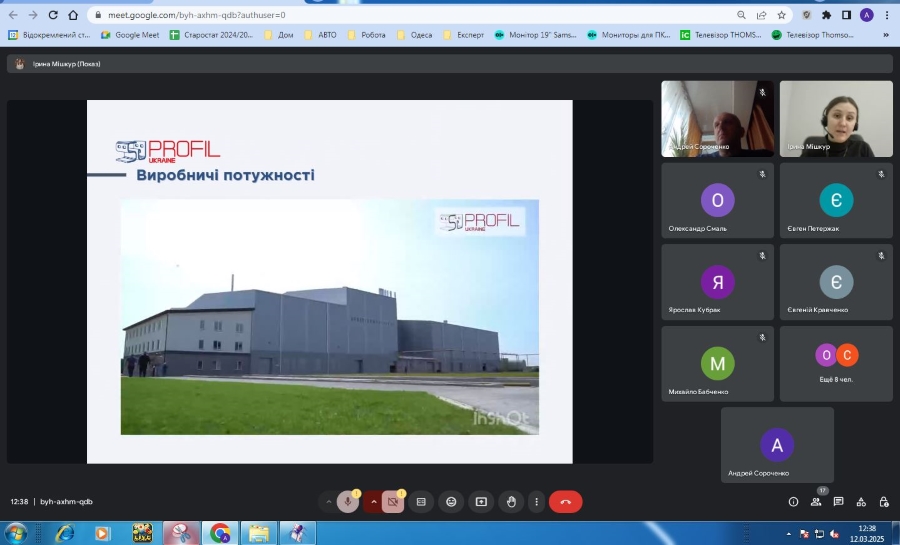Open more options three-dot menu

pyautogui.click(x=537, y=502)
